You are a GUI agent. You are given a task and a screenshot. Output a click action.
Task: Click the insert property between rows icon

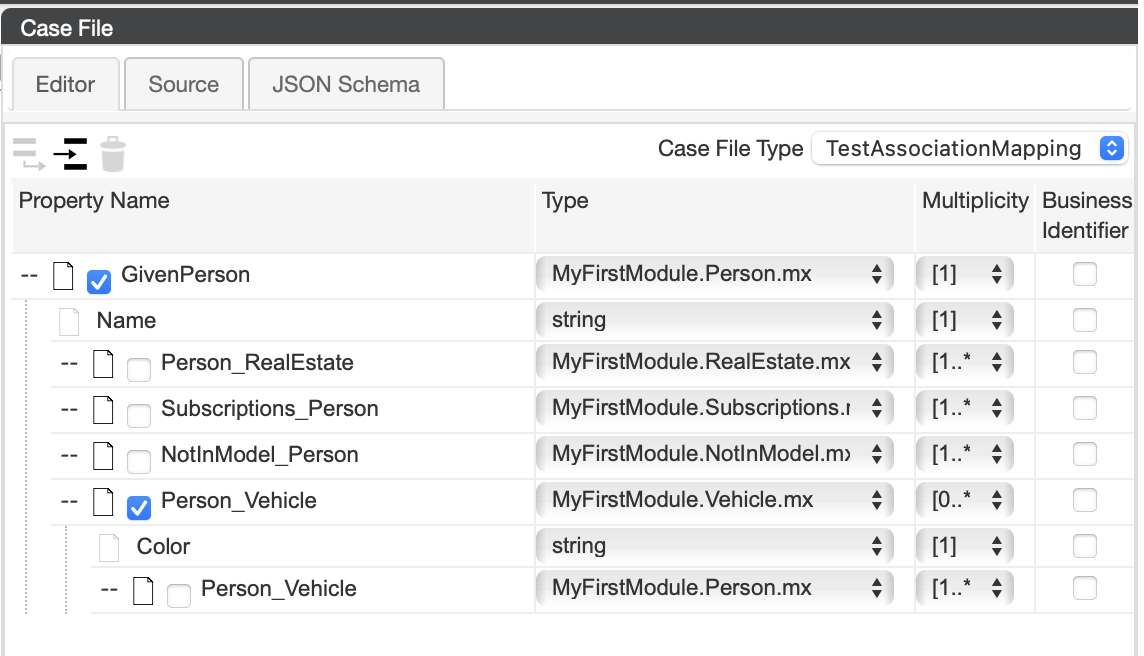point(70,154)
